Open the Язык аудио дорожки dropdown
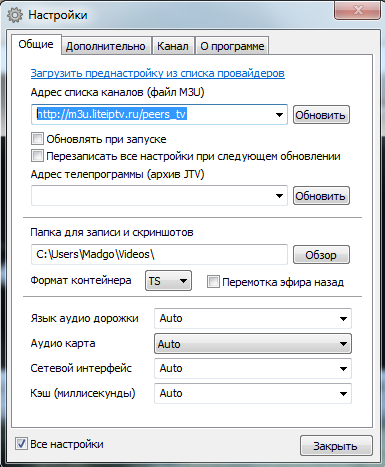The height and width of the screenshot is (467, 385). click(253, 318)
